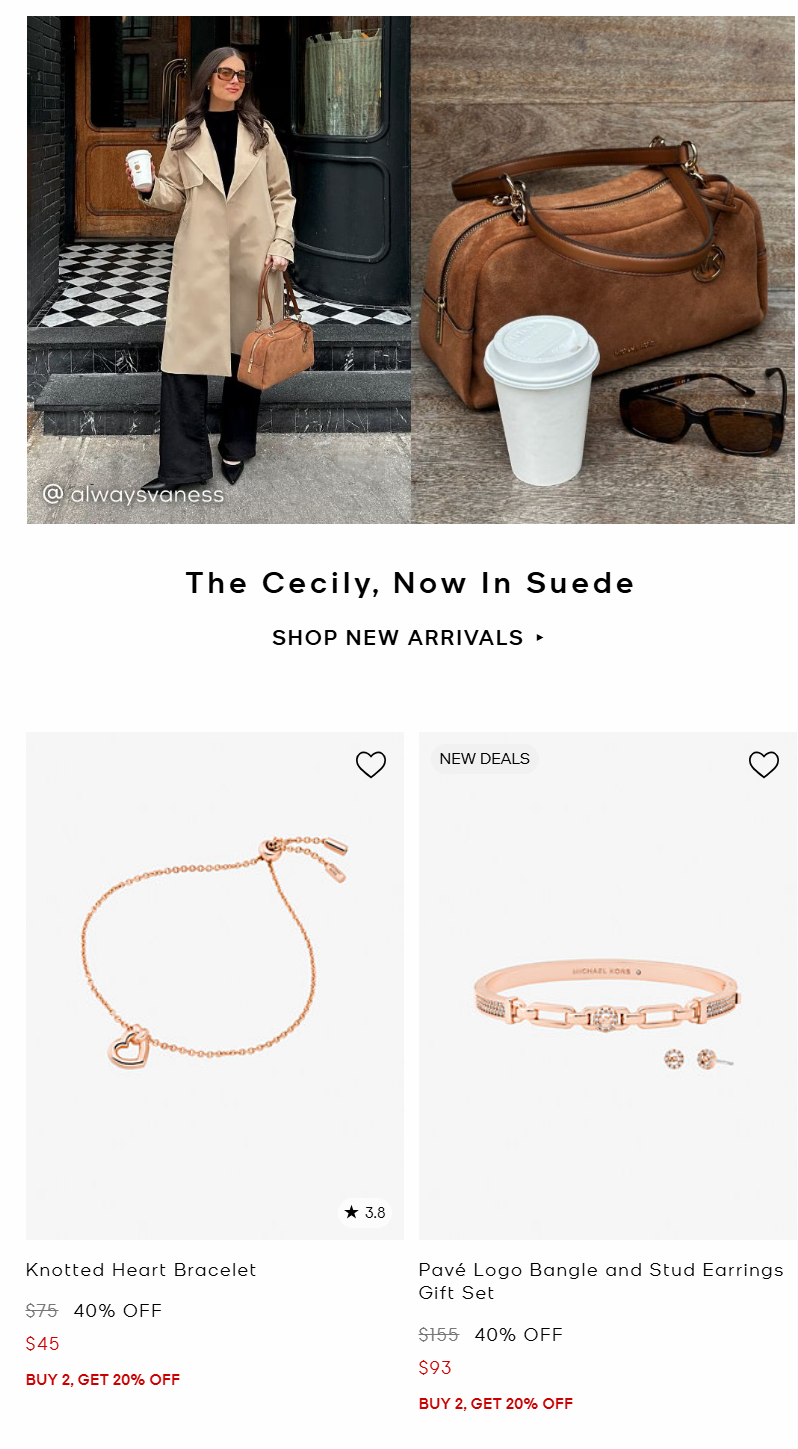
Task: Open the Knotted Heart Bracelet product image
Action: click(x=215, y=986)
